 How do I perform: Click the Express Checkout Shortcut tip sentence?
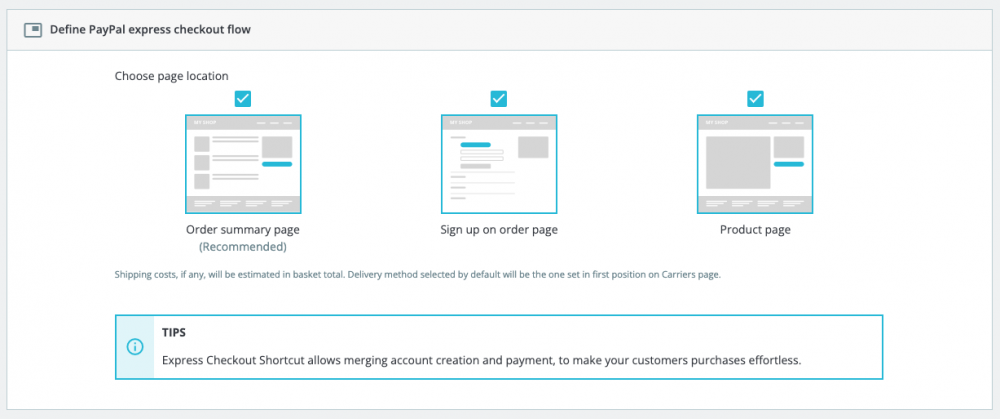[482, 360]
